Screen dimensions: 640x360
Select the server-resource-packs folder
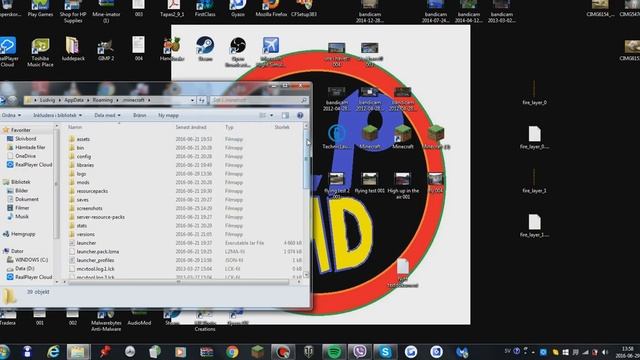100,217
